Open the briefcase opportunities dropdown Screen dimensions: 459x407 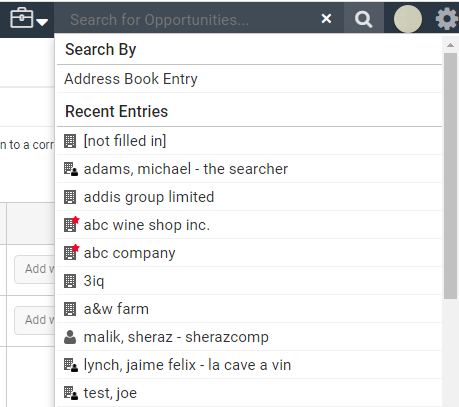[x=29, y=19]
